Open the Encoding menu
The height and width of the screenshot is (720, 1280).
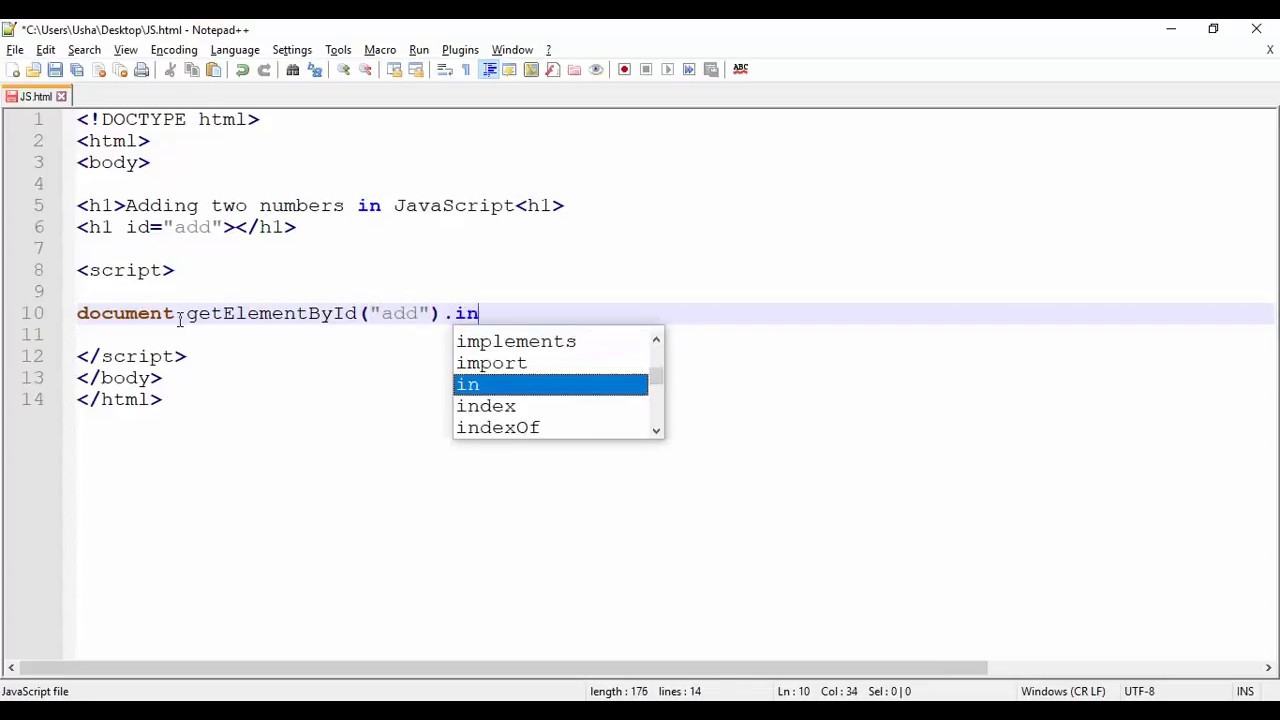[x=174, y=50]
